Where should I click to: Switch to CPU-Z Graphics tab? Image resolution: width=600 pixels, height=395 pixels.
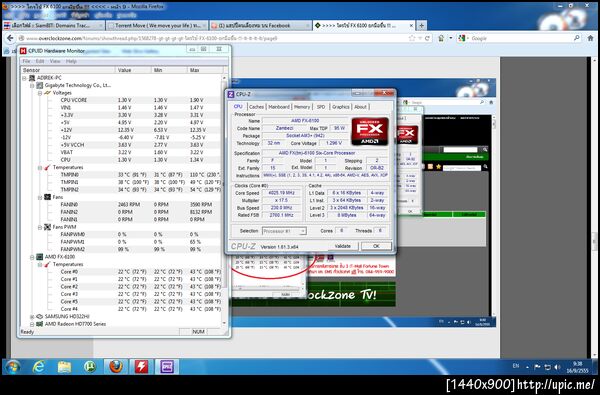click(340, 107)
